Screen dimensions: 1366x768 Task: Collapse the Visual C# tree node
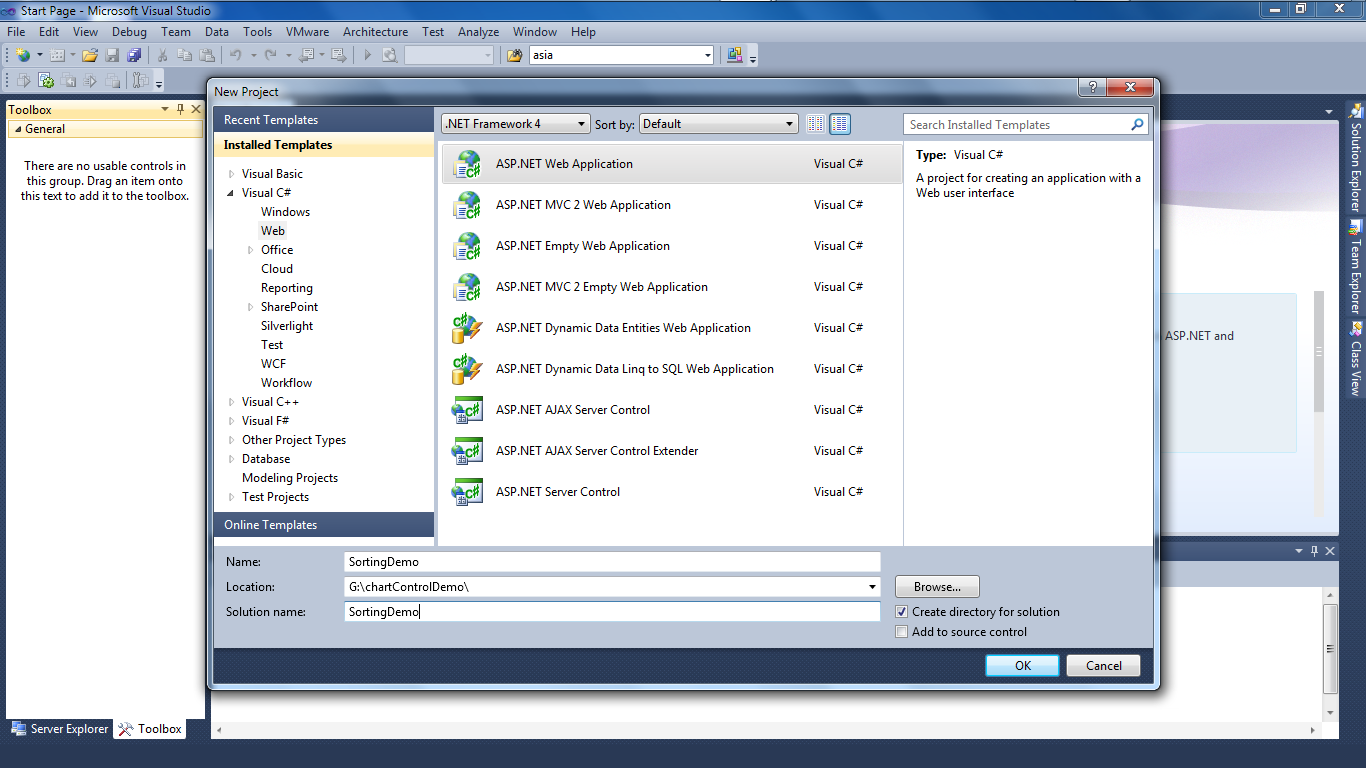tap(232, 193)
